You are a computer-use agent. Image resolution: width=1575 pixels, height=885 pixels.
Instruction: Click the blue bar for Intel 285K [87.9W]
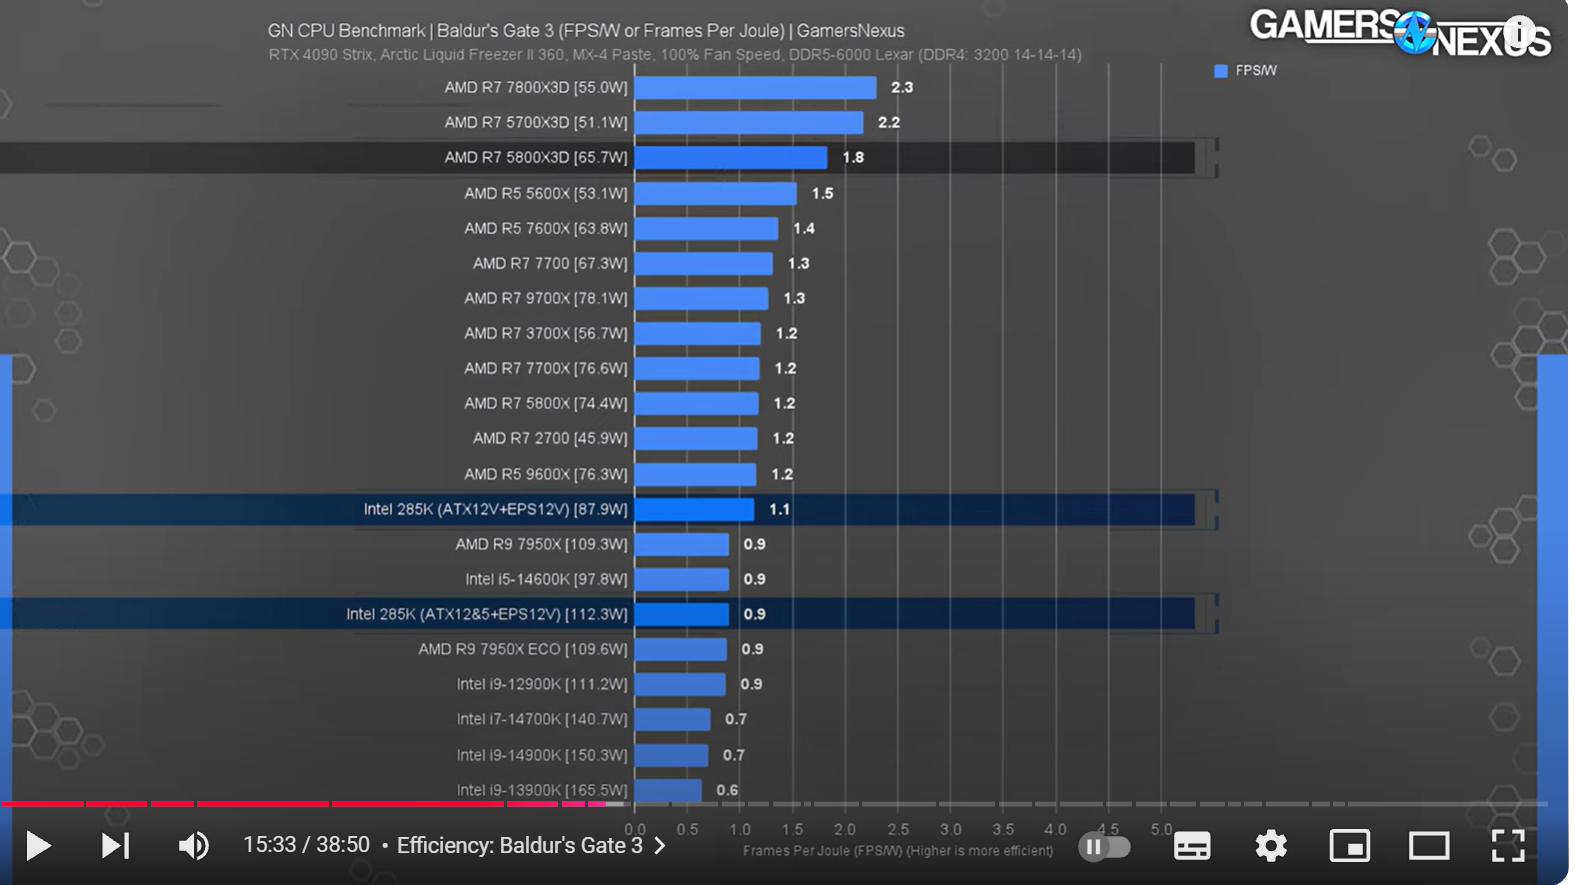click(x=695, y=509)
